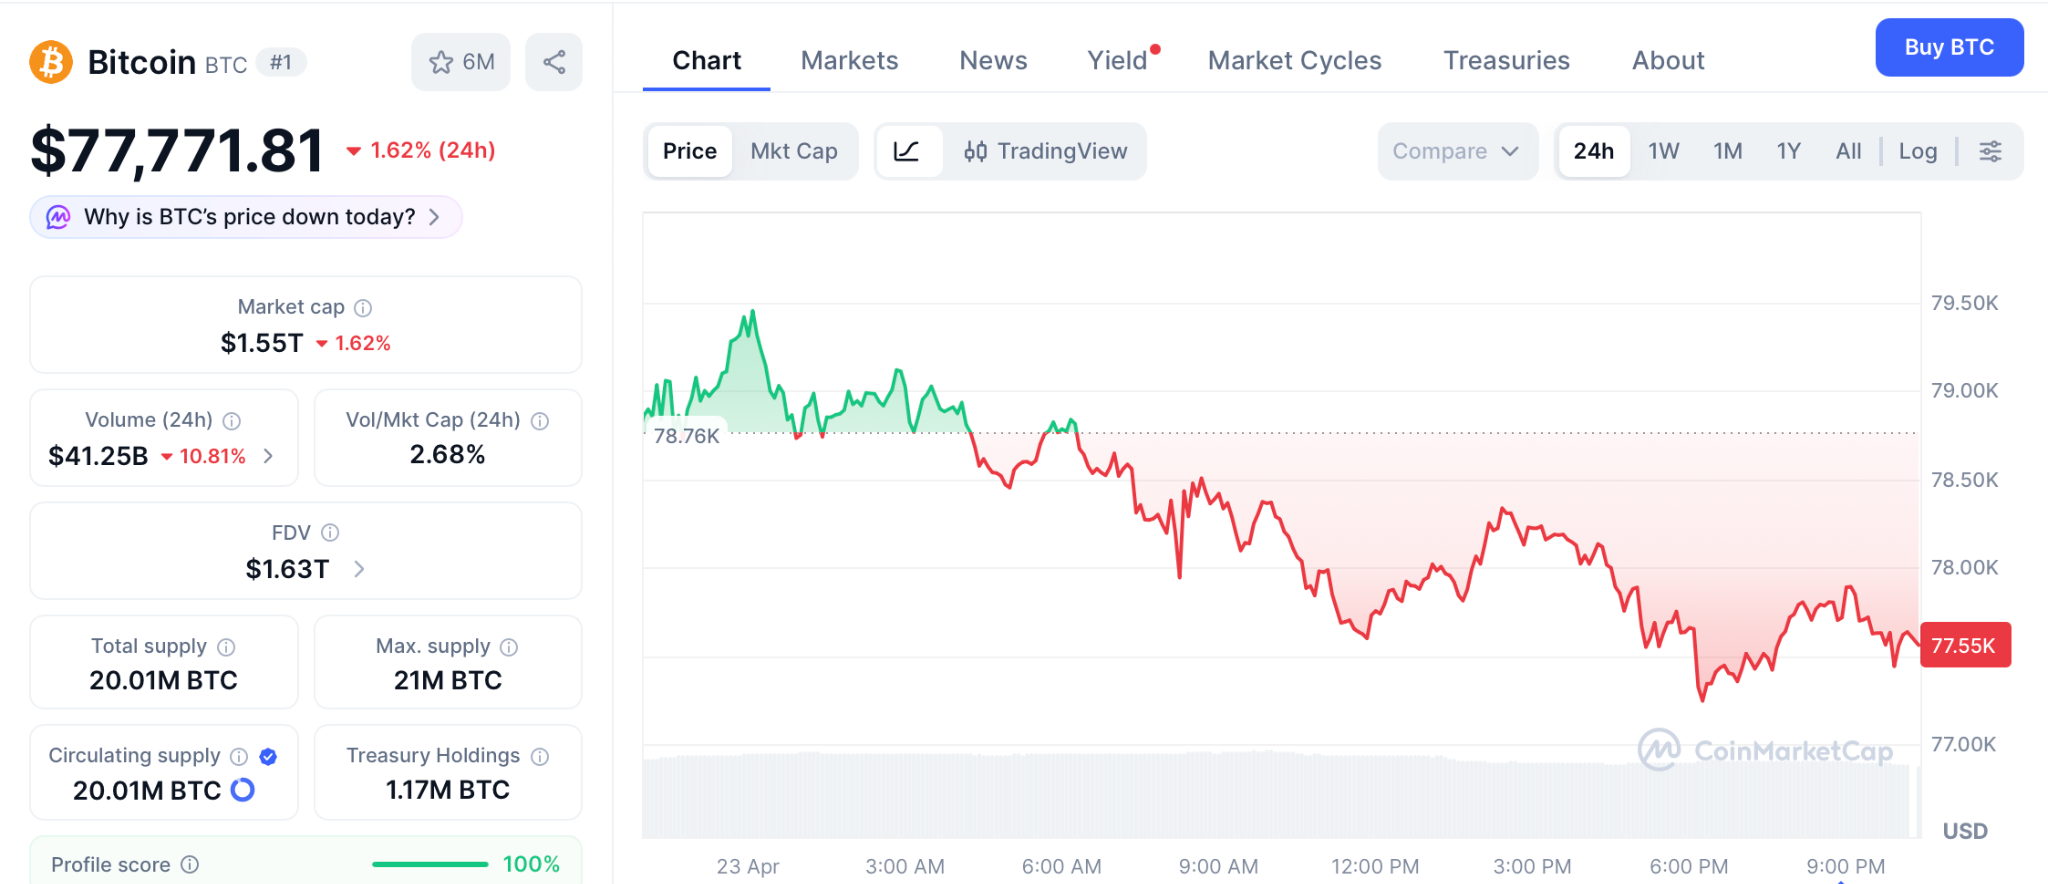Click the Profile score progress bar
The width and height of the screenshot is (2048, 884).
tap(430, 864)
